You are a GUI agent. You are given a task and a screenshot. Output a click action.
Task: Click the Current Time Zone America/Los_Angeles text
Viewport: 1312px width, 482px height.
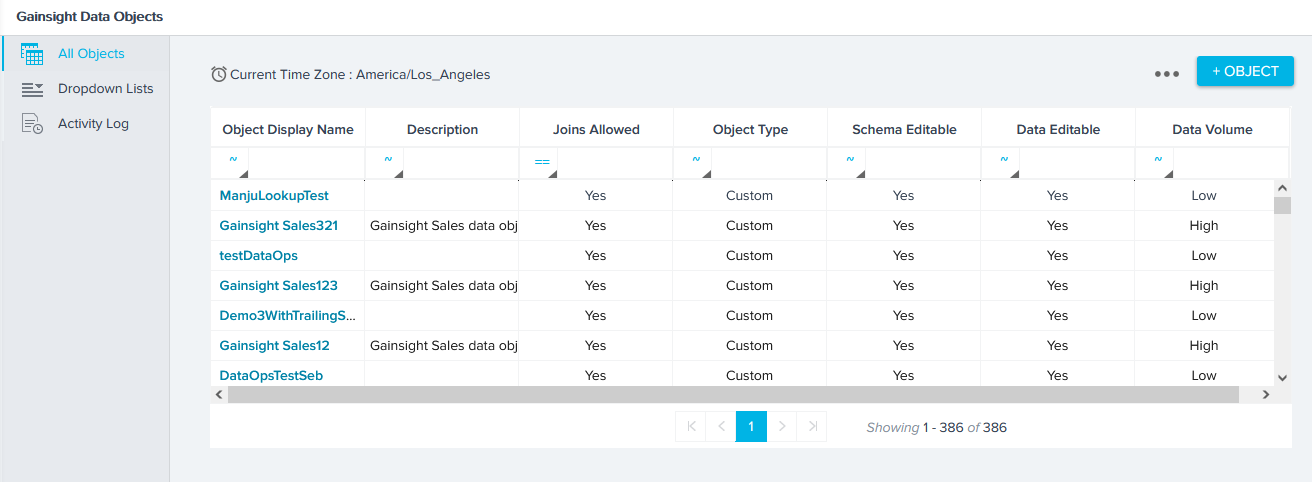(360, 74)
